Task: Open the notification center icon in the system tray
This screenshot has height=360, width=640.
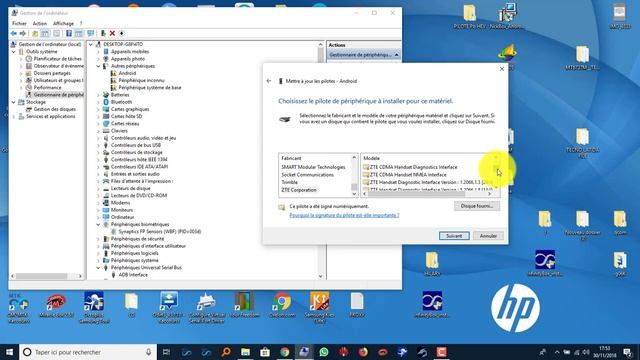Action: [x=628, y=352]
